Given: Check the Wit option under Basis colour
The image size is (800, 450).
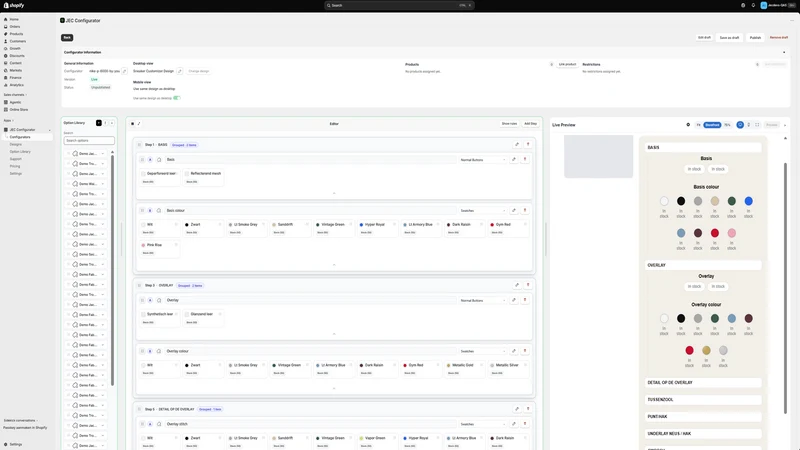Looking at the screenshot, I should pyautogui.click(x=143, y=224).
